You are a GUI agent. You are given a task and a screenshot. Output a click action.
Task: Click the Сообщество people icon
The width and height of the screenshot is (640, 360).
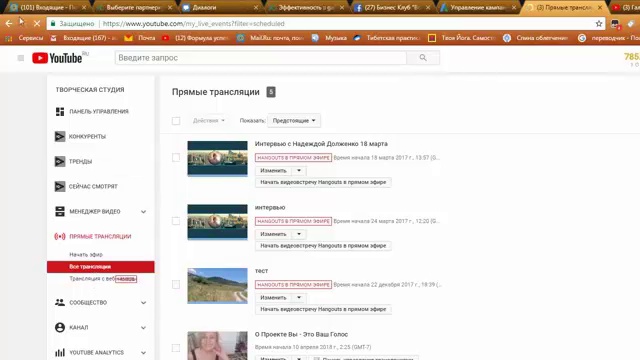[60, 302]
